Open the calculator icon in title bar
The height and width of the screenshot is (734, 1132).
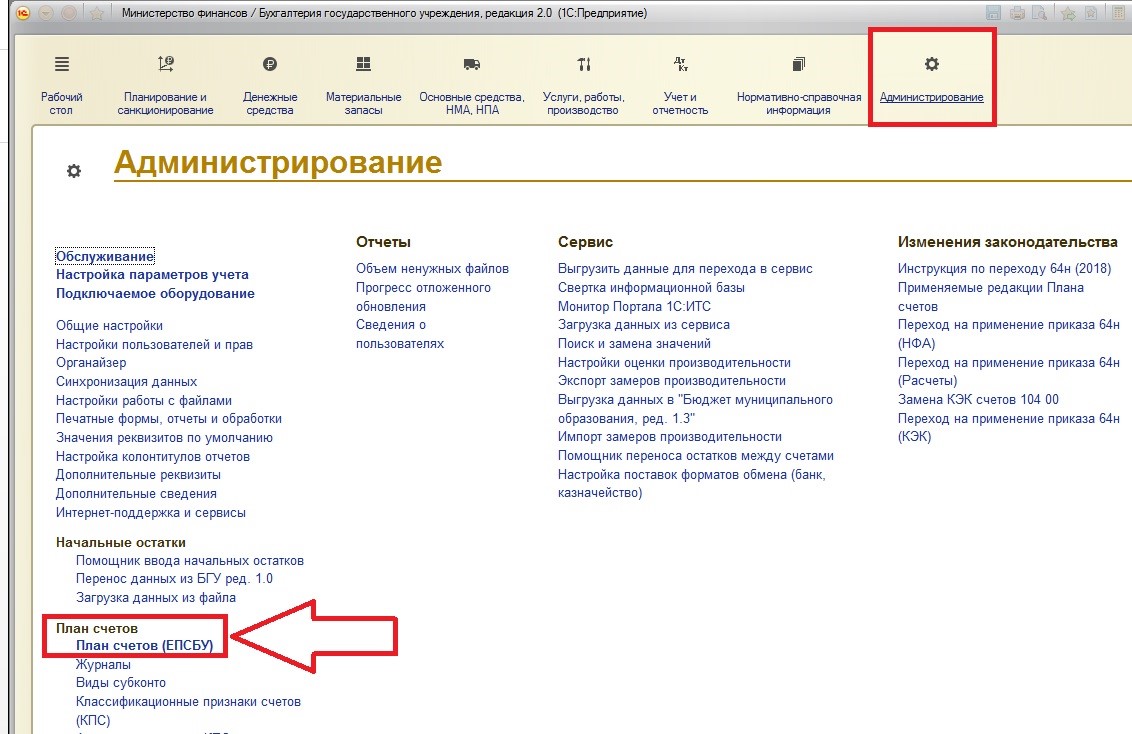coord(1120,13)
